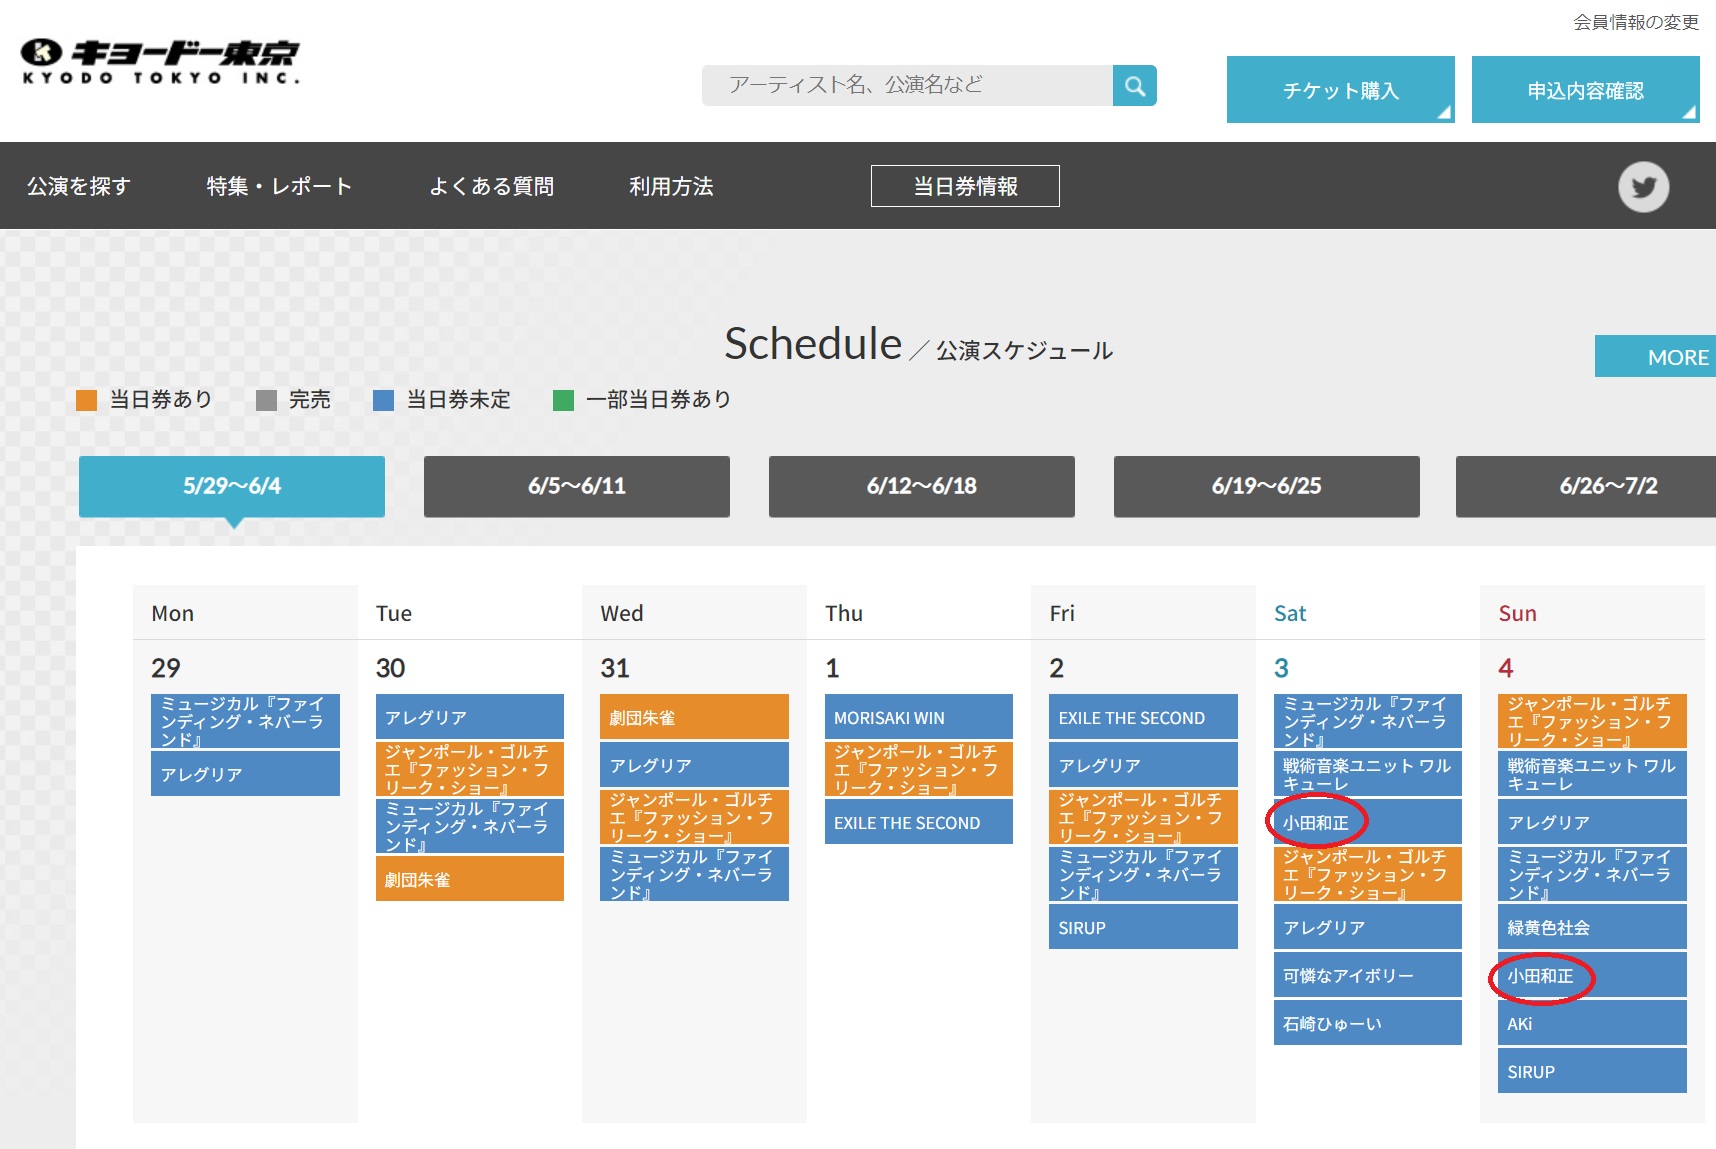
Task: Select the 6/5〜6/11 week tab
Action: click(577, 486)
